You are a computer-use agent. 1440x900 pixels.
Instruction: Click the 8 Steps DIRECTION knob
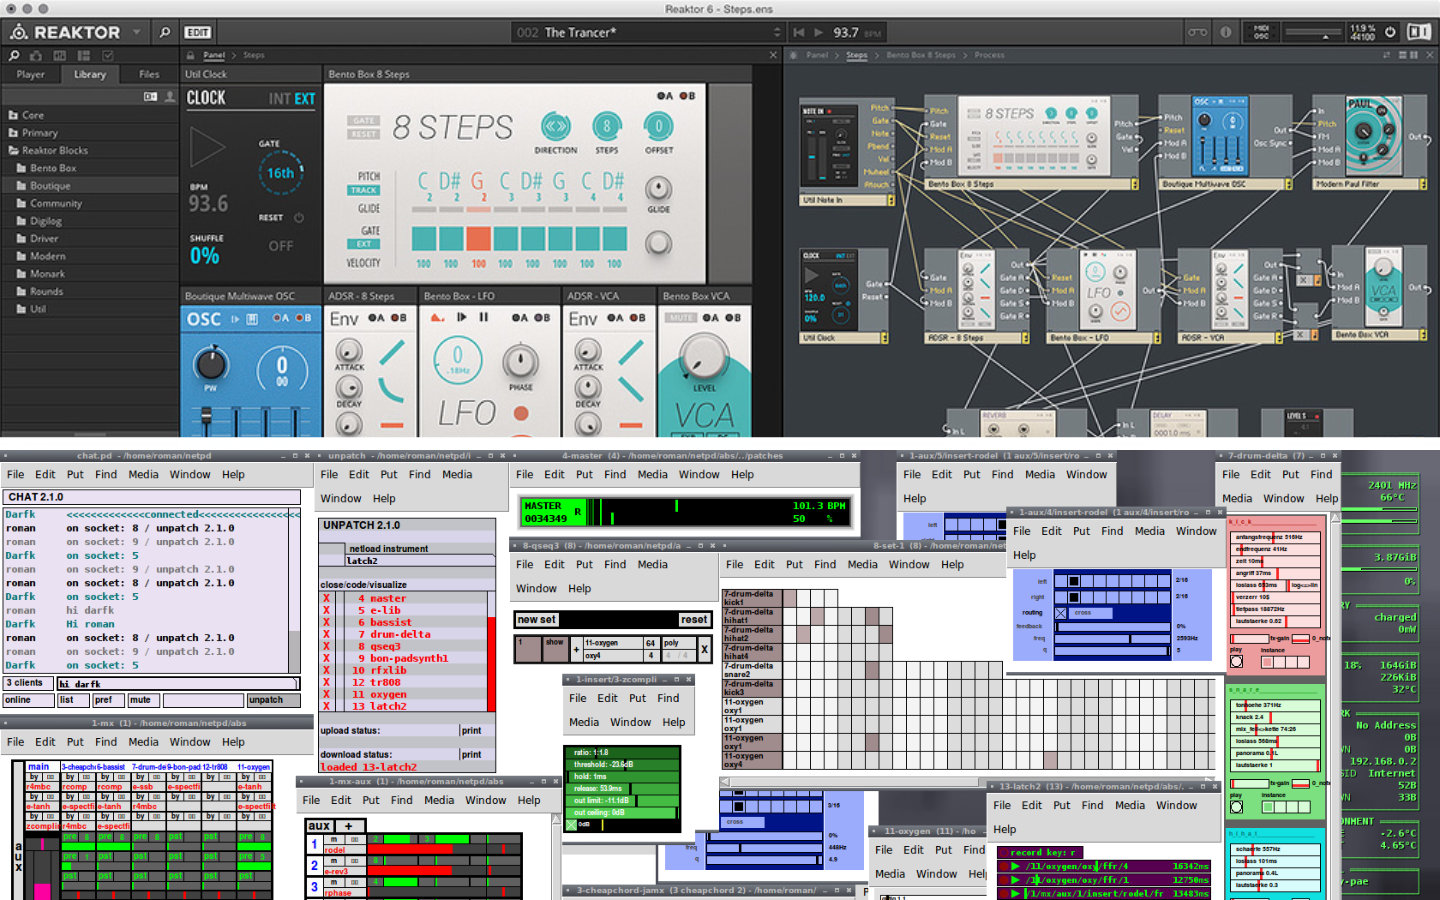pyautogui.click(x=555, y=126)
